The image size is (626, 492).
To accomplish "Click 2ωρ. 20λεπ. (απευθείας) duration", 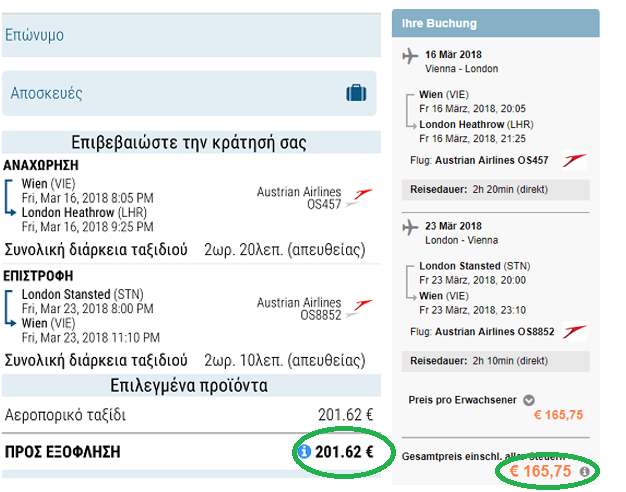I will [285, 250].
